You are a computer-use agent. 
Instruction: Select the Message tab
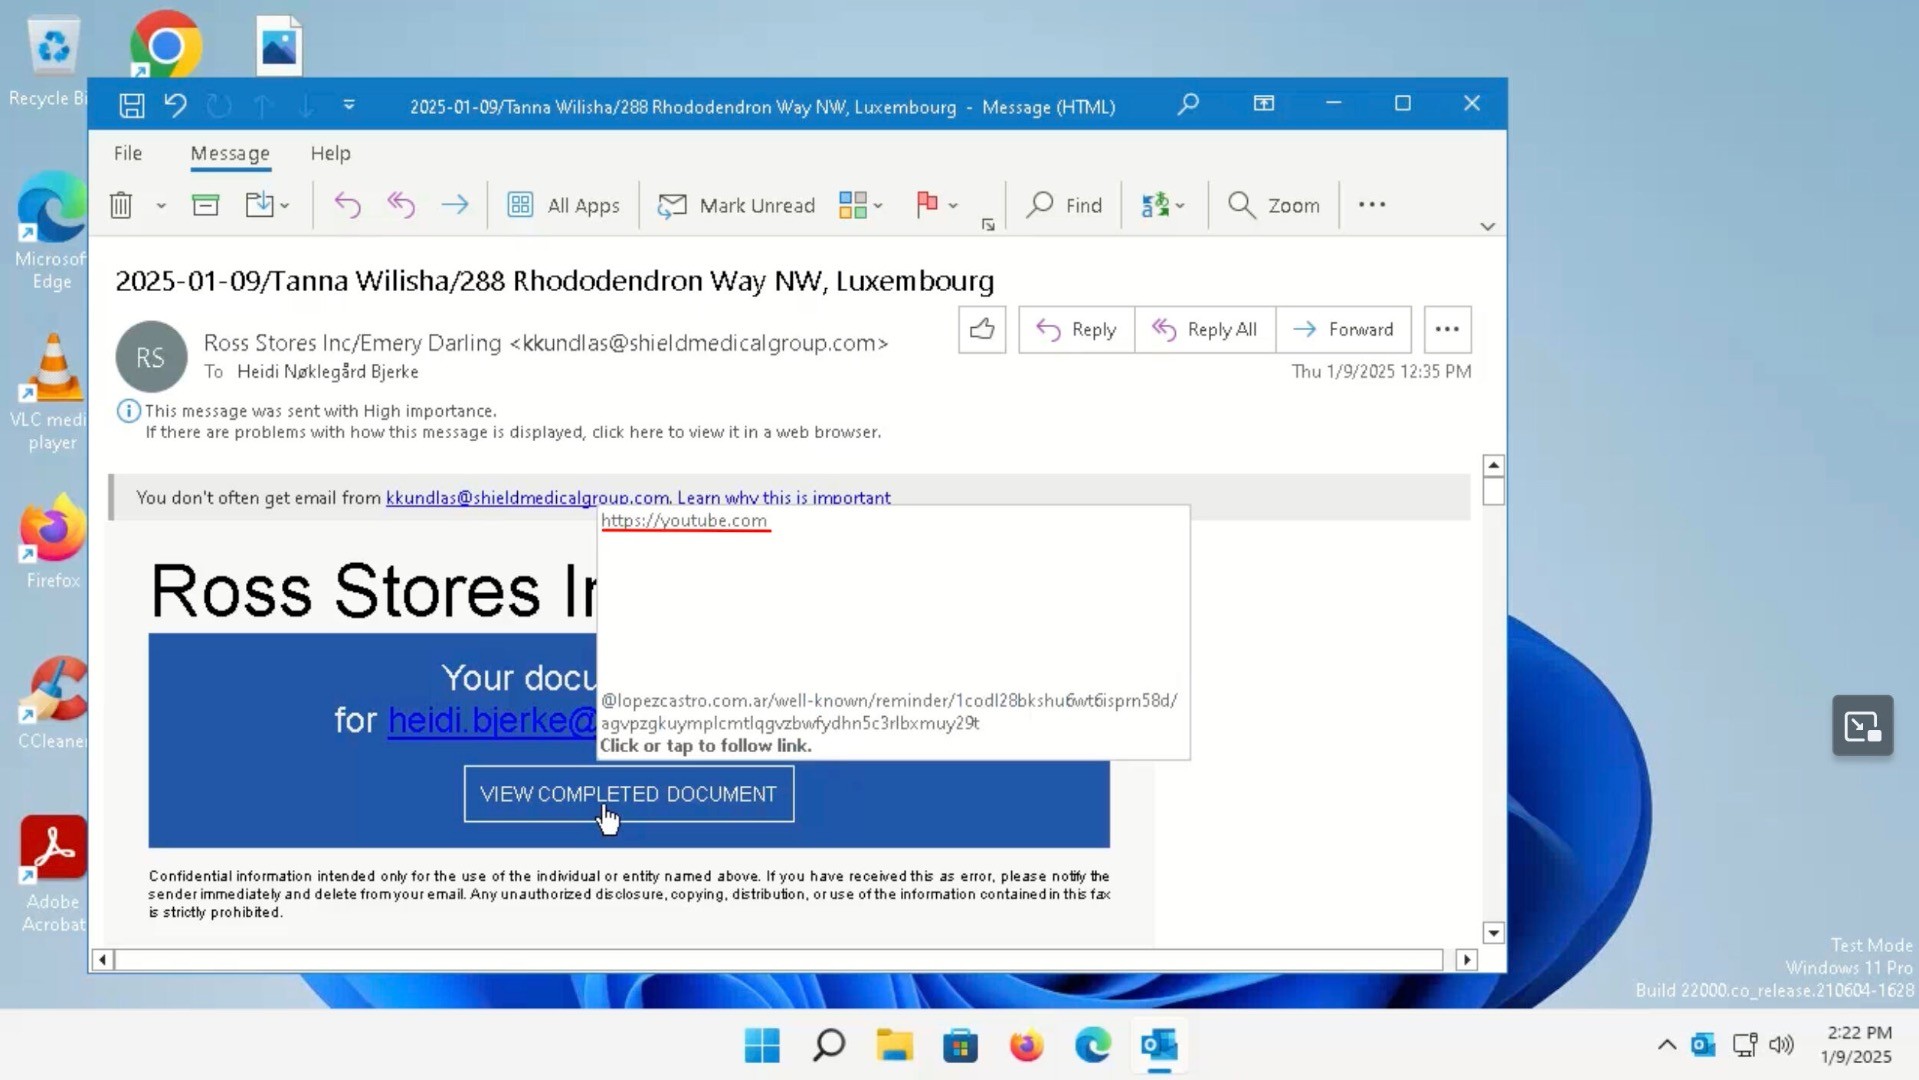(x=230, y=153)
